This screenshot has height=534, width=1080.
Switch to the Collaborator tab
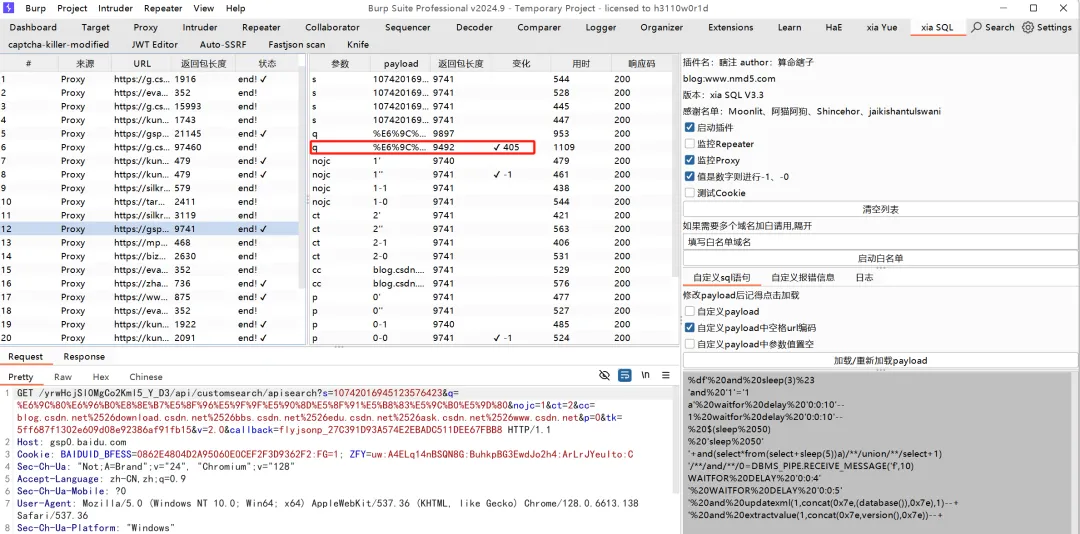pyautogui.click(x=332, y=28)
